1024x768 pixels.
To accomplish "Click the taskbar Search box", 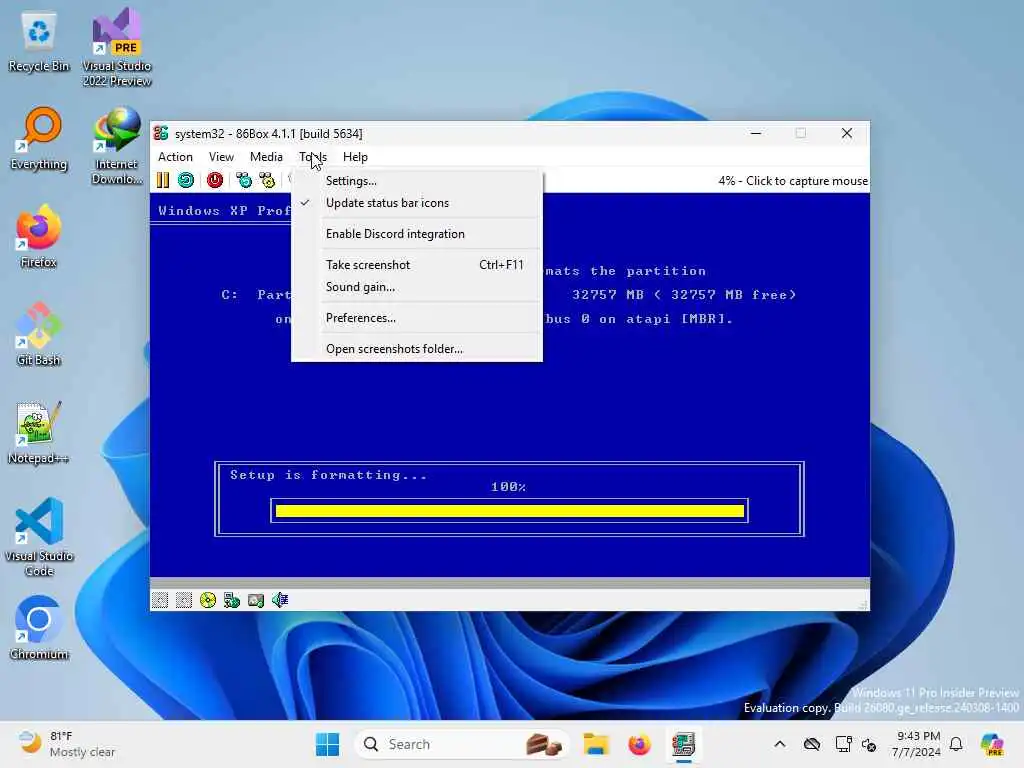I will tap(460, 744).
